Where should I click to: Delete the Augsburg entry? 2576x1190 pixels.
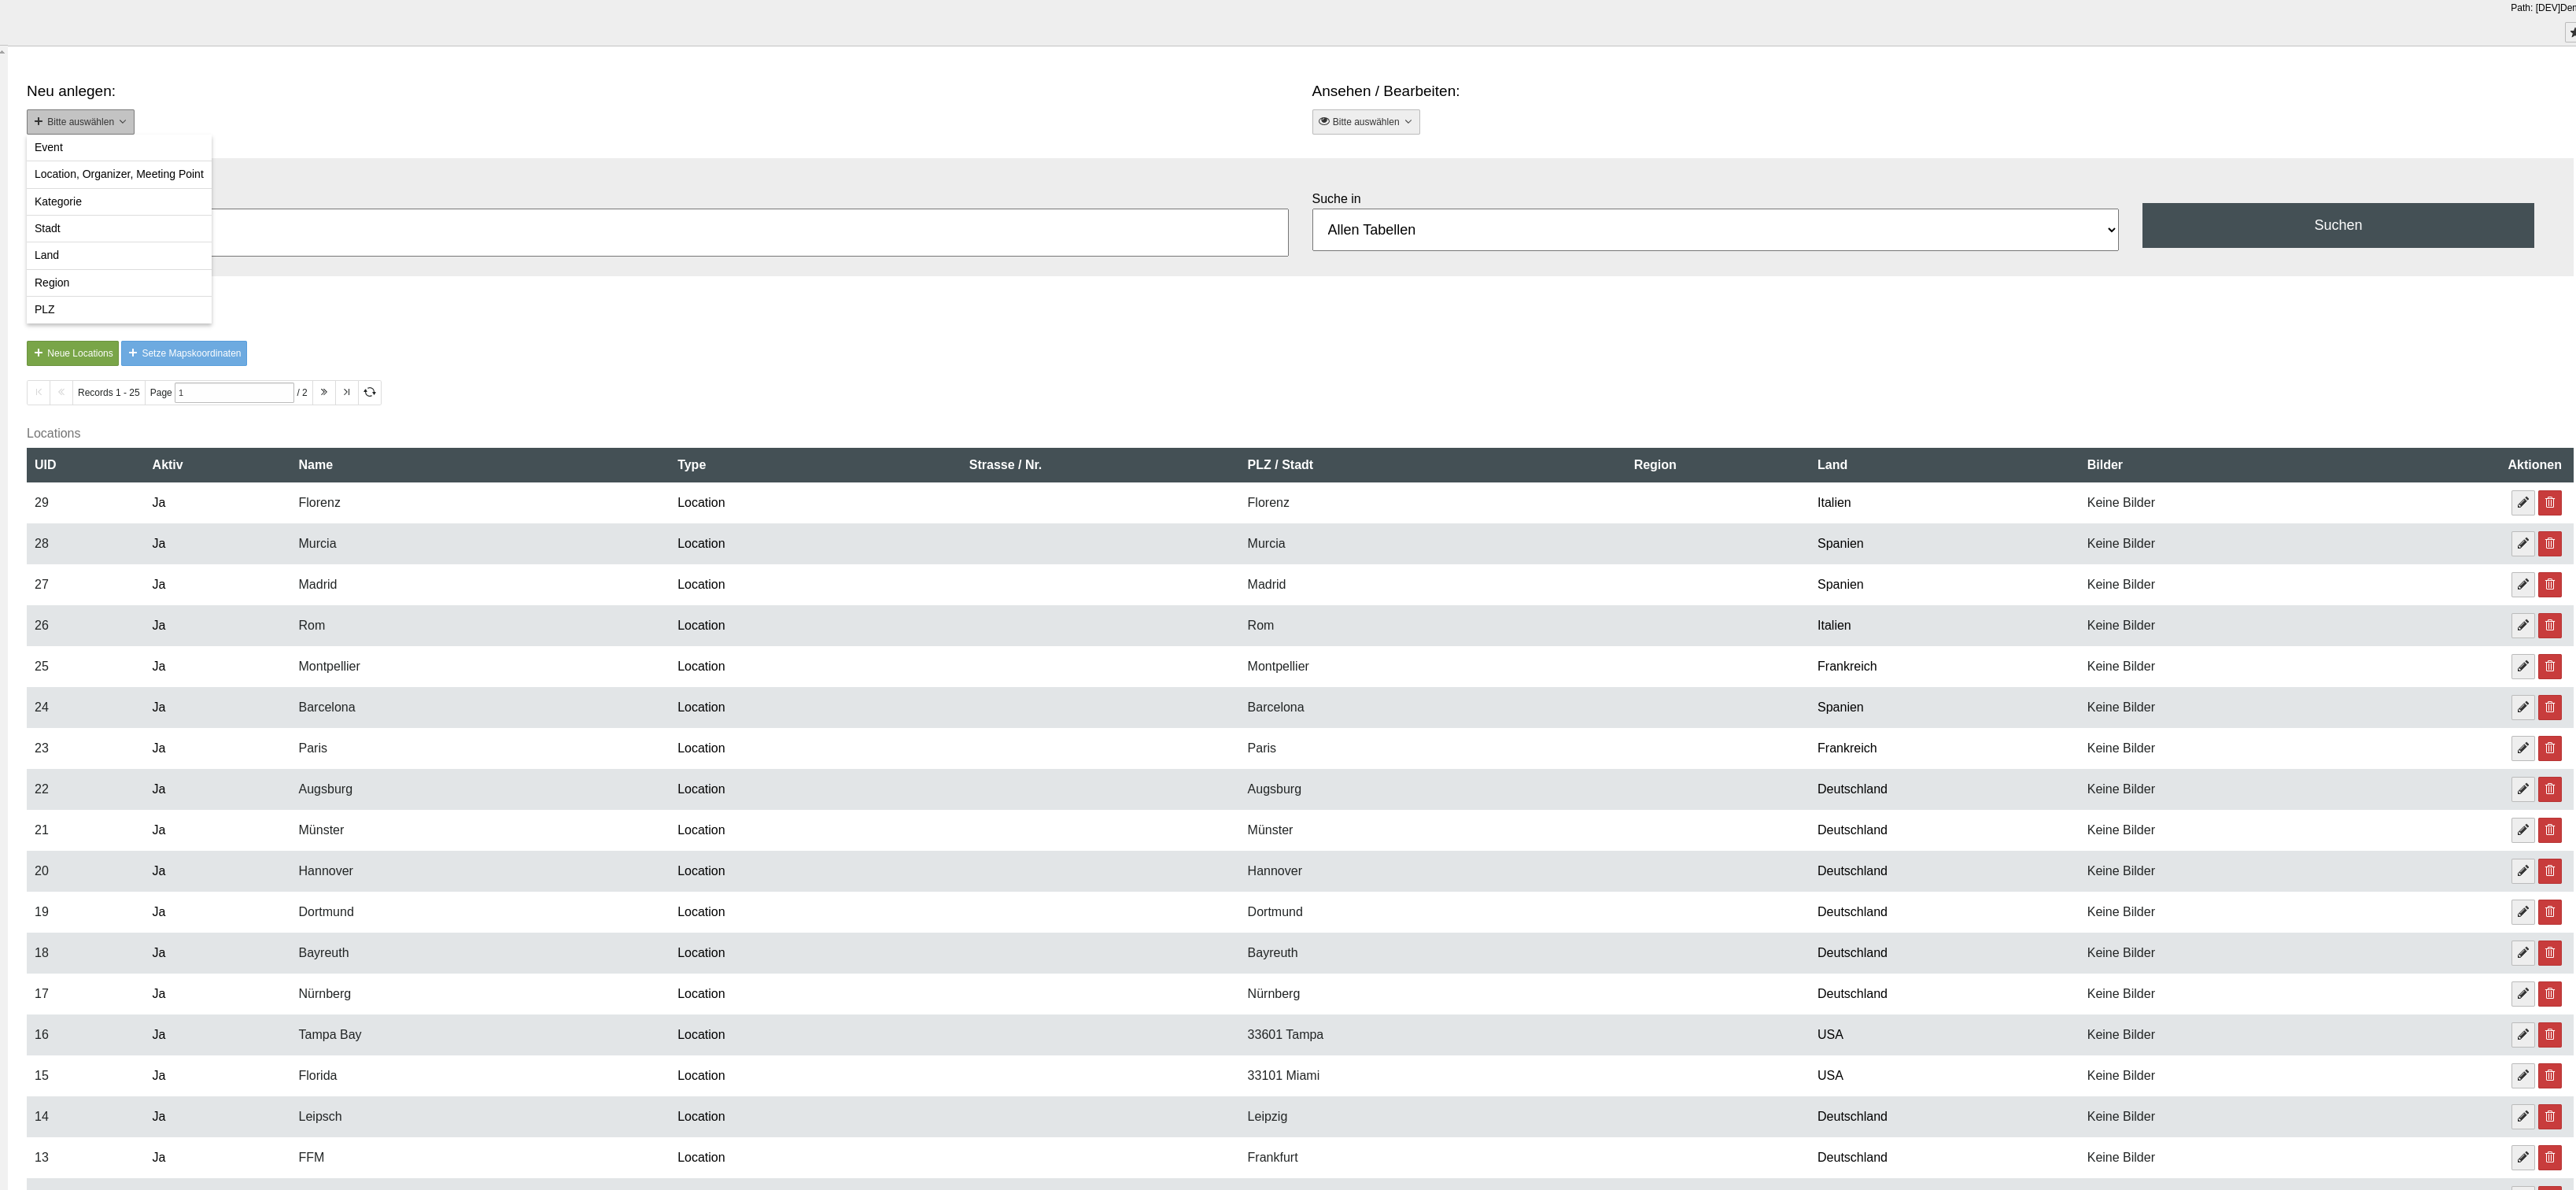coord(2550,790)
